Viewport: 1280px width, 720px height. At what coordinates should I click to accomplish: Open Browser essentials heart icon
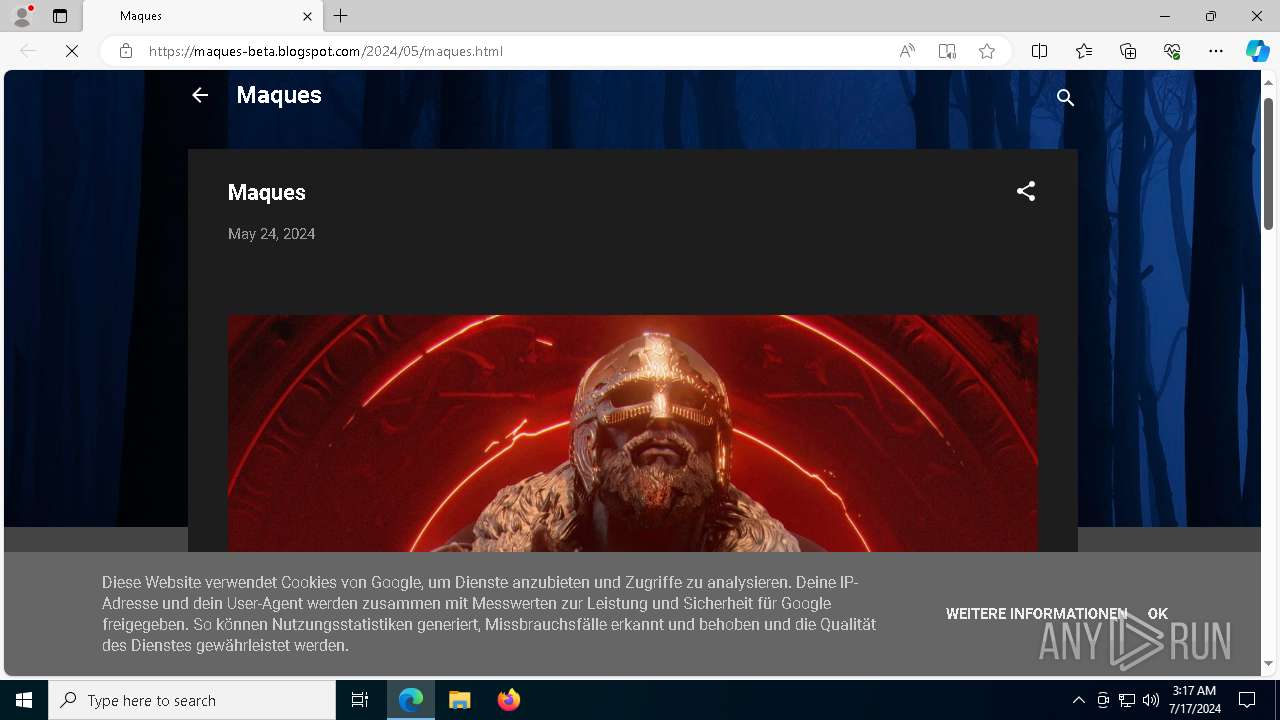tap(1172, 51)
